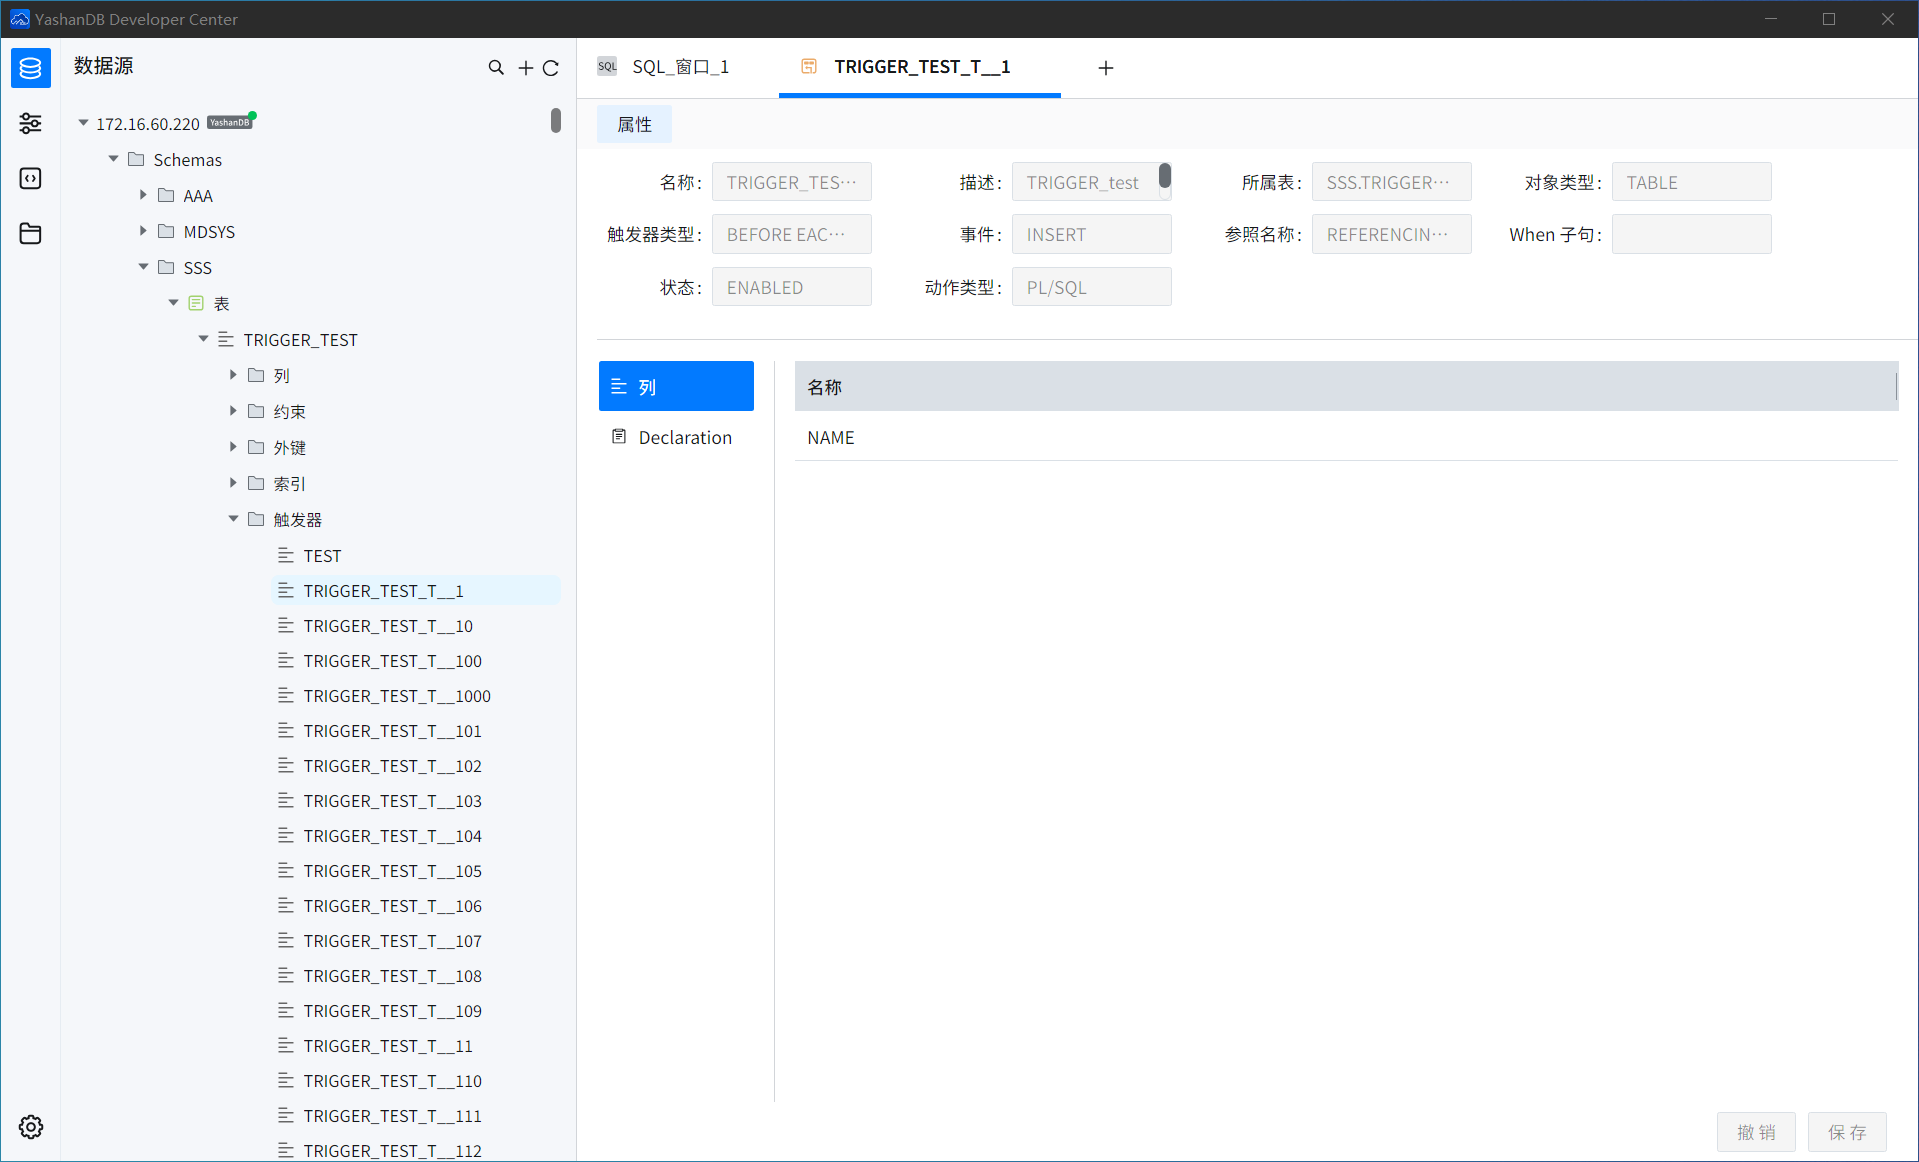Expand the MDSYS schema folder
Viewport: 1919px width, 1162px height.
pos(144,231)
